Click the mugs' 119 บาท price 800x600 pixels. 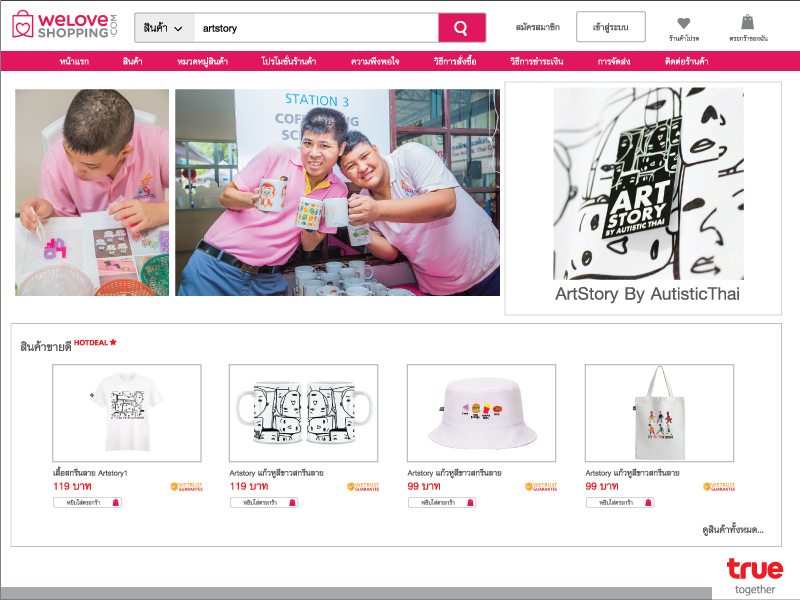(x=249, y=486)
